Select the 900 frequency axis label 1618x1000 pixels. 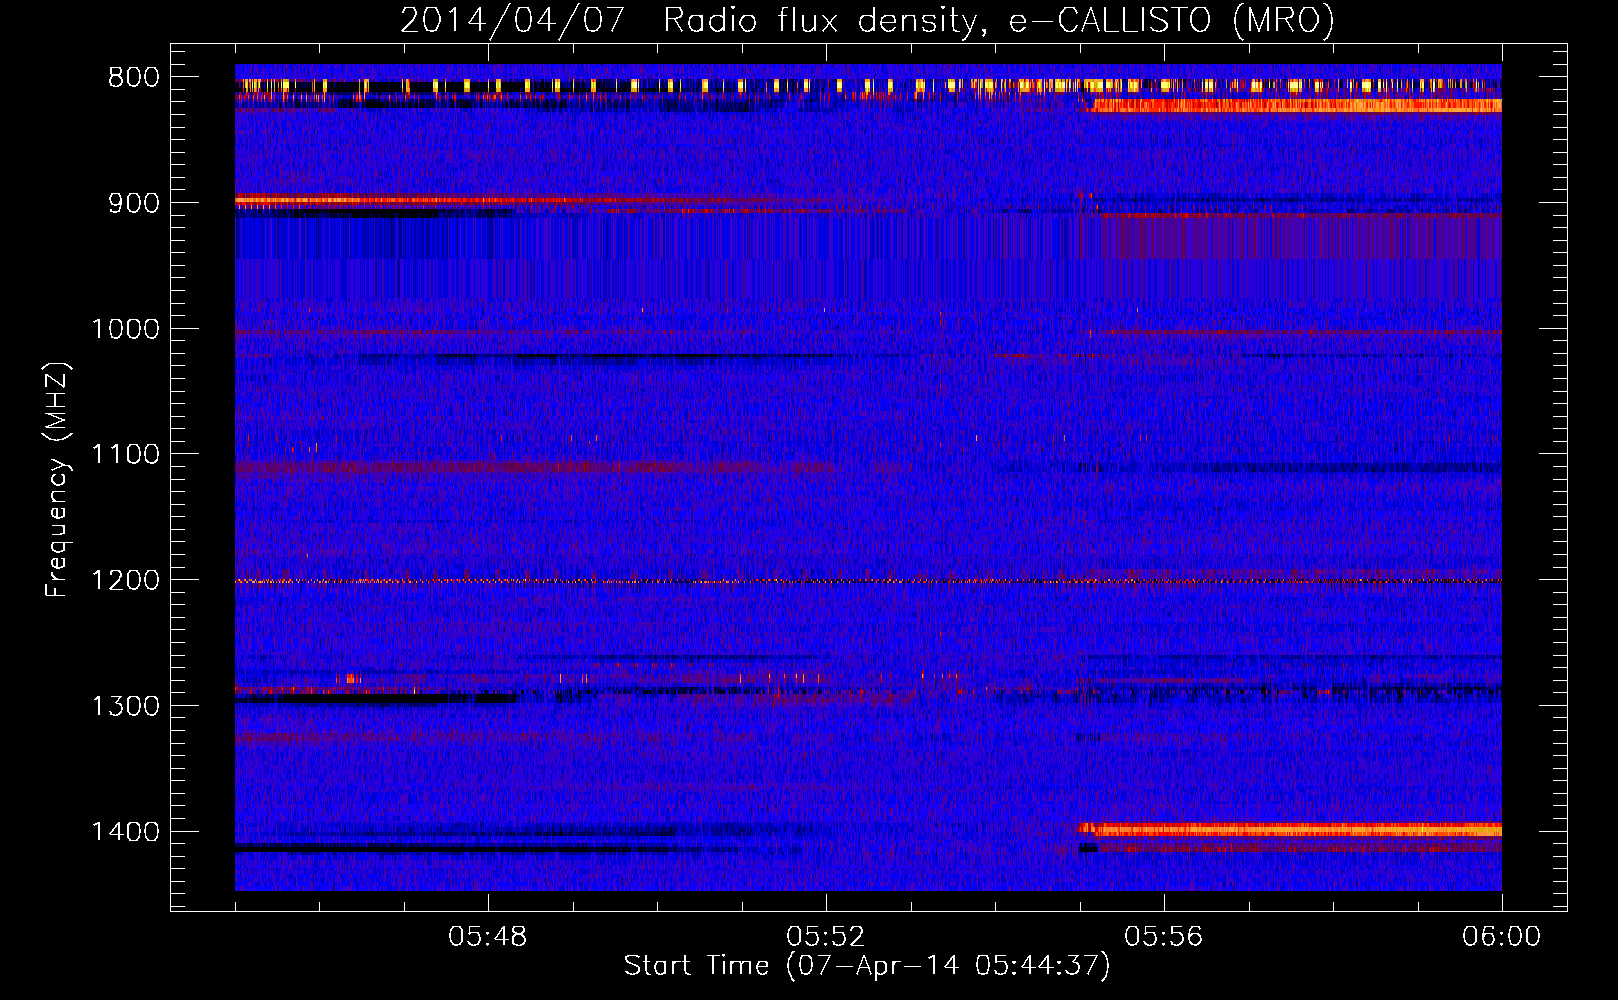[133, 203]
